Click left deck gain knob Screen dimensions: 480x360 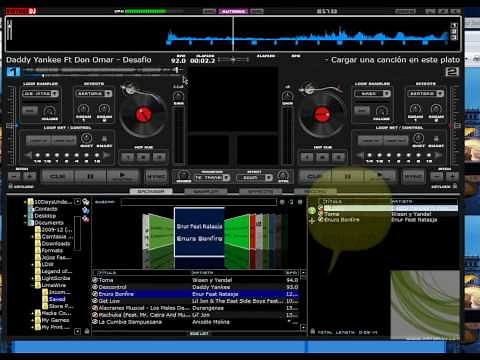pos(178,96)
